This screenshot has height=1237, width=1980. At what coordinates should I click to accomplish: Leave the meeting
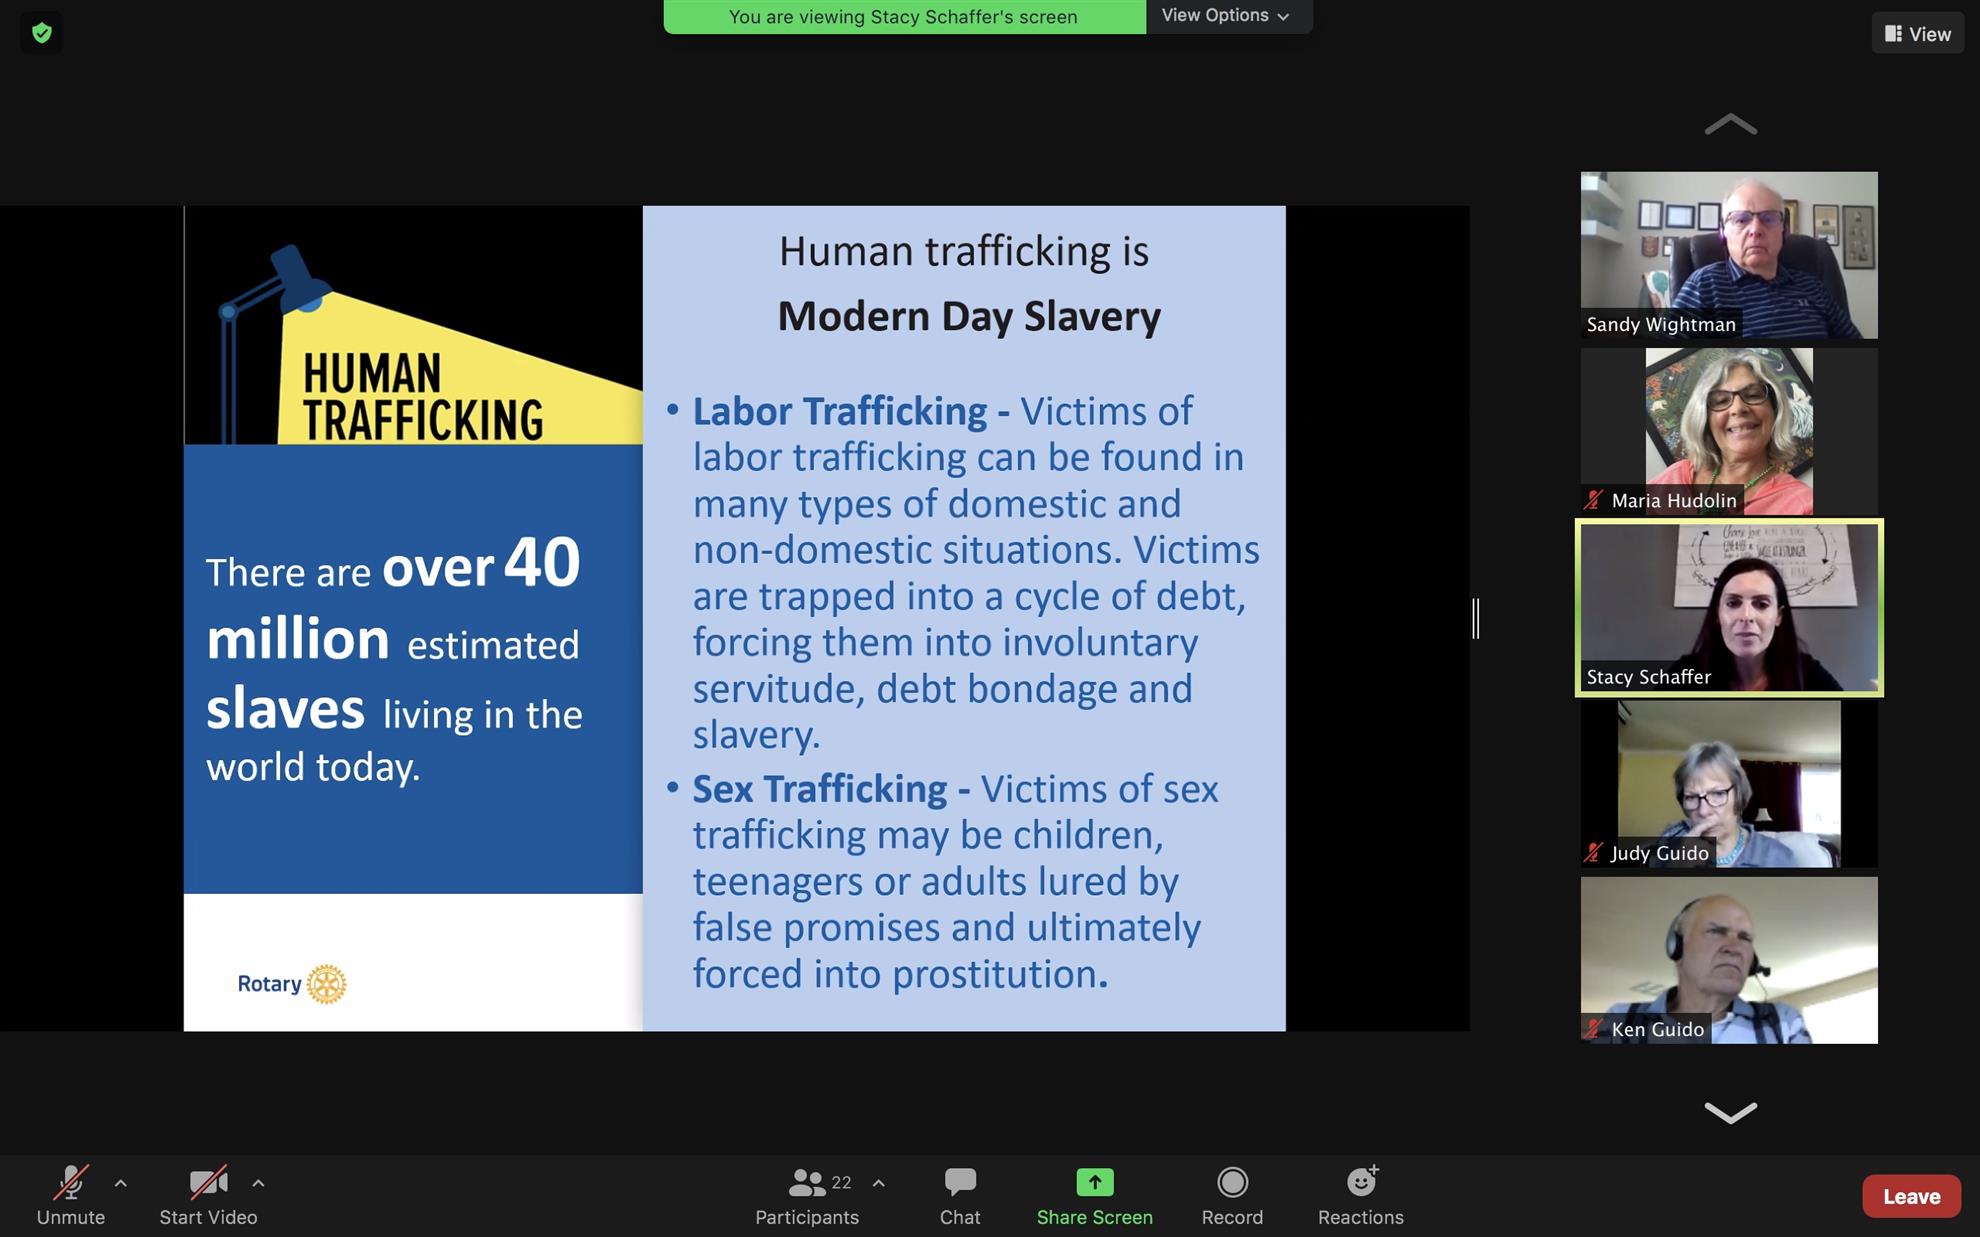[1910, 1196]
